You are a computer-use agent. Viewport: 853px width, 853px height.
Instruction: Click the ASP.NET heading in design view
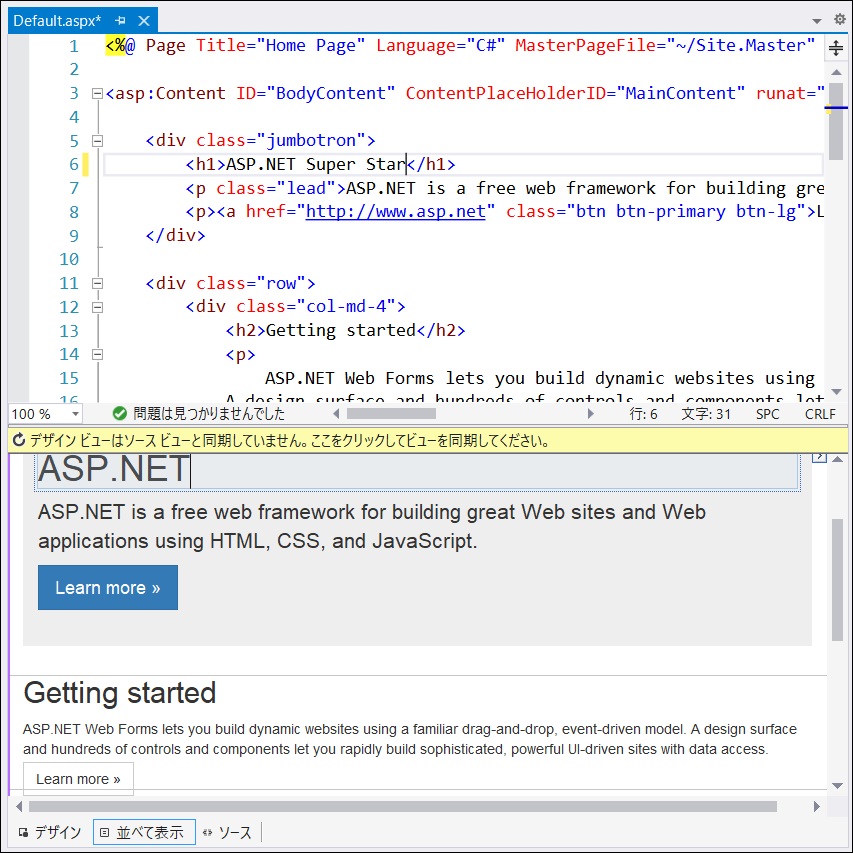click(x=114, y=469)
